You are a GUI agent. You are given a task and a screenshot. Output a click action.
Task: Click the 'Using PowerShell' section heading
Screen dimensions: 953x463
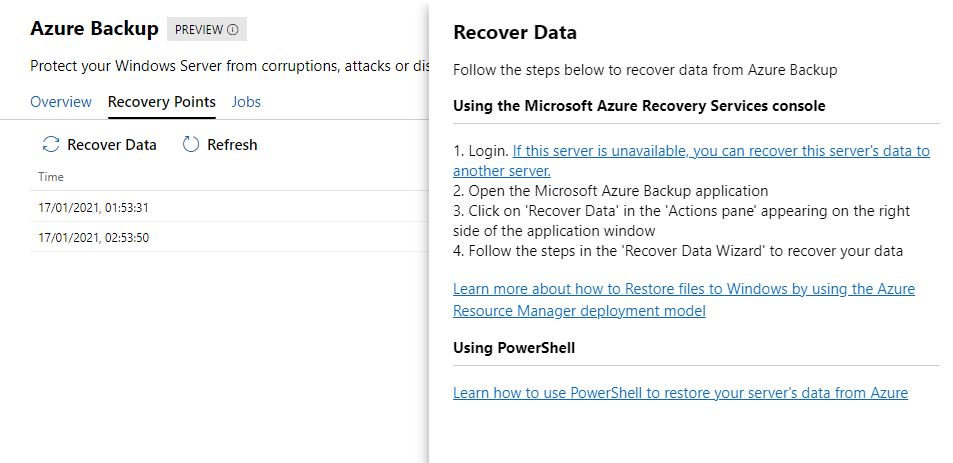point(514,348)
